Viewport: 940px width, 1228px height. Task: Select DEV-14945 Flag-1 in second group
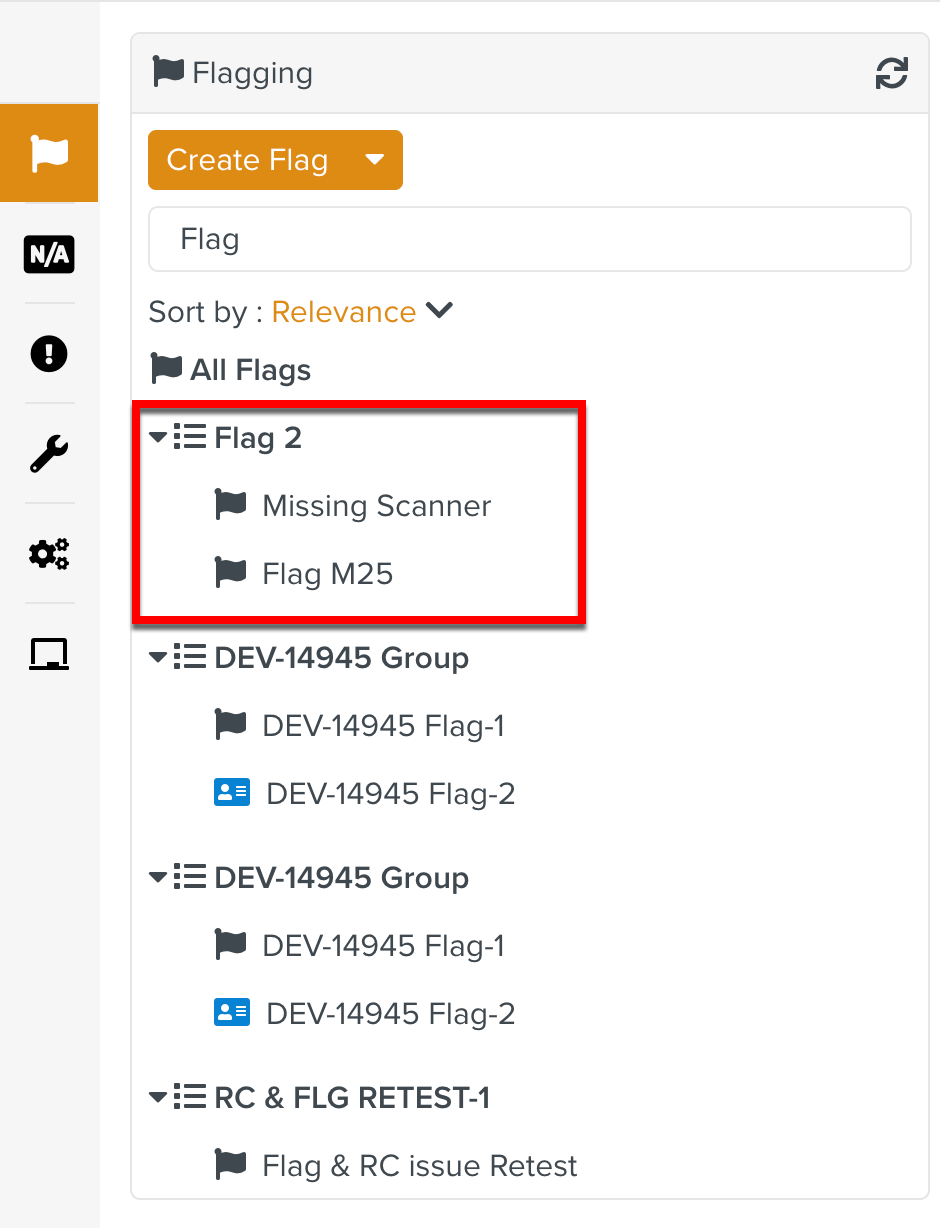tap(383, 946)
